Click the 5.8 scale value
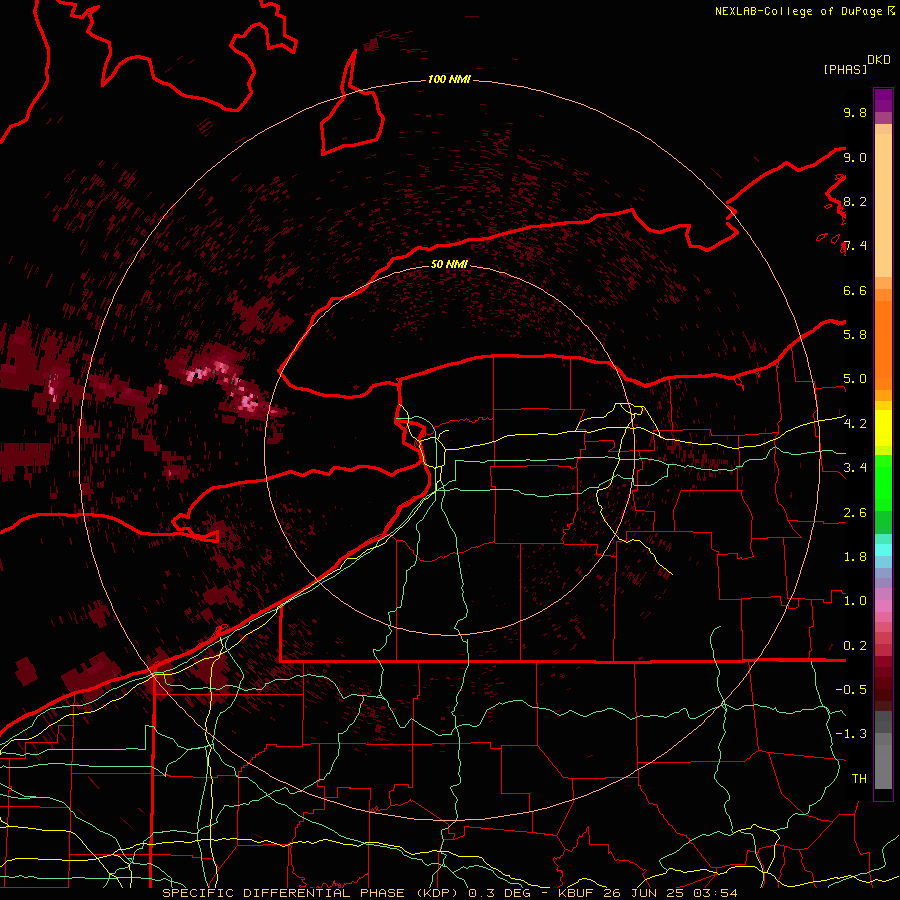The image size is (900, 900). coord(855,335)
